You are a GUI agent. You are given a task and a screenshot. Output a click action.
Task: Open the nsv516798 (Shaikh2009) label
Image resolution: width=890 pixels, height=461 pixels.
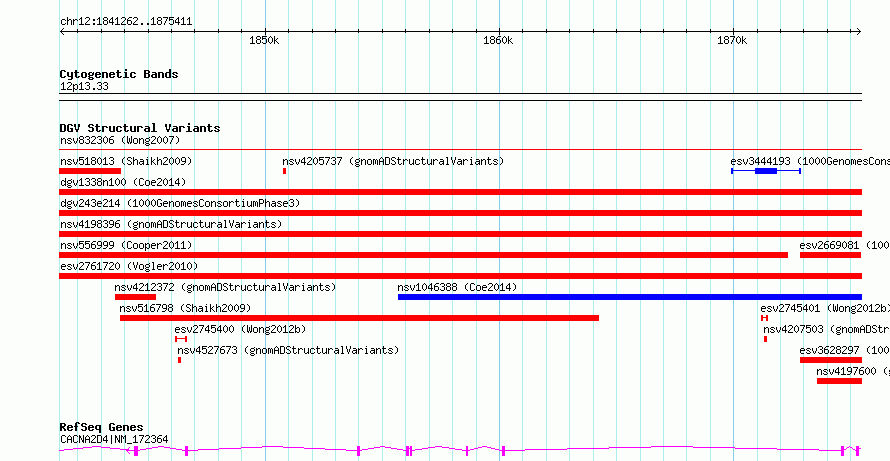click(x=185, y=308)
